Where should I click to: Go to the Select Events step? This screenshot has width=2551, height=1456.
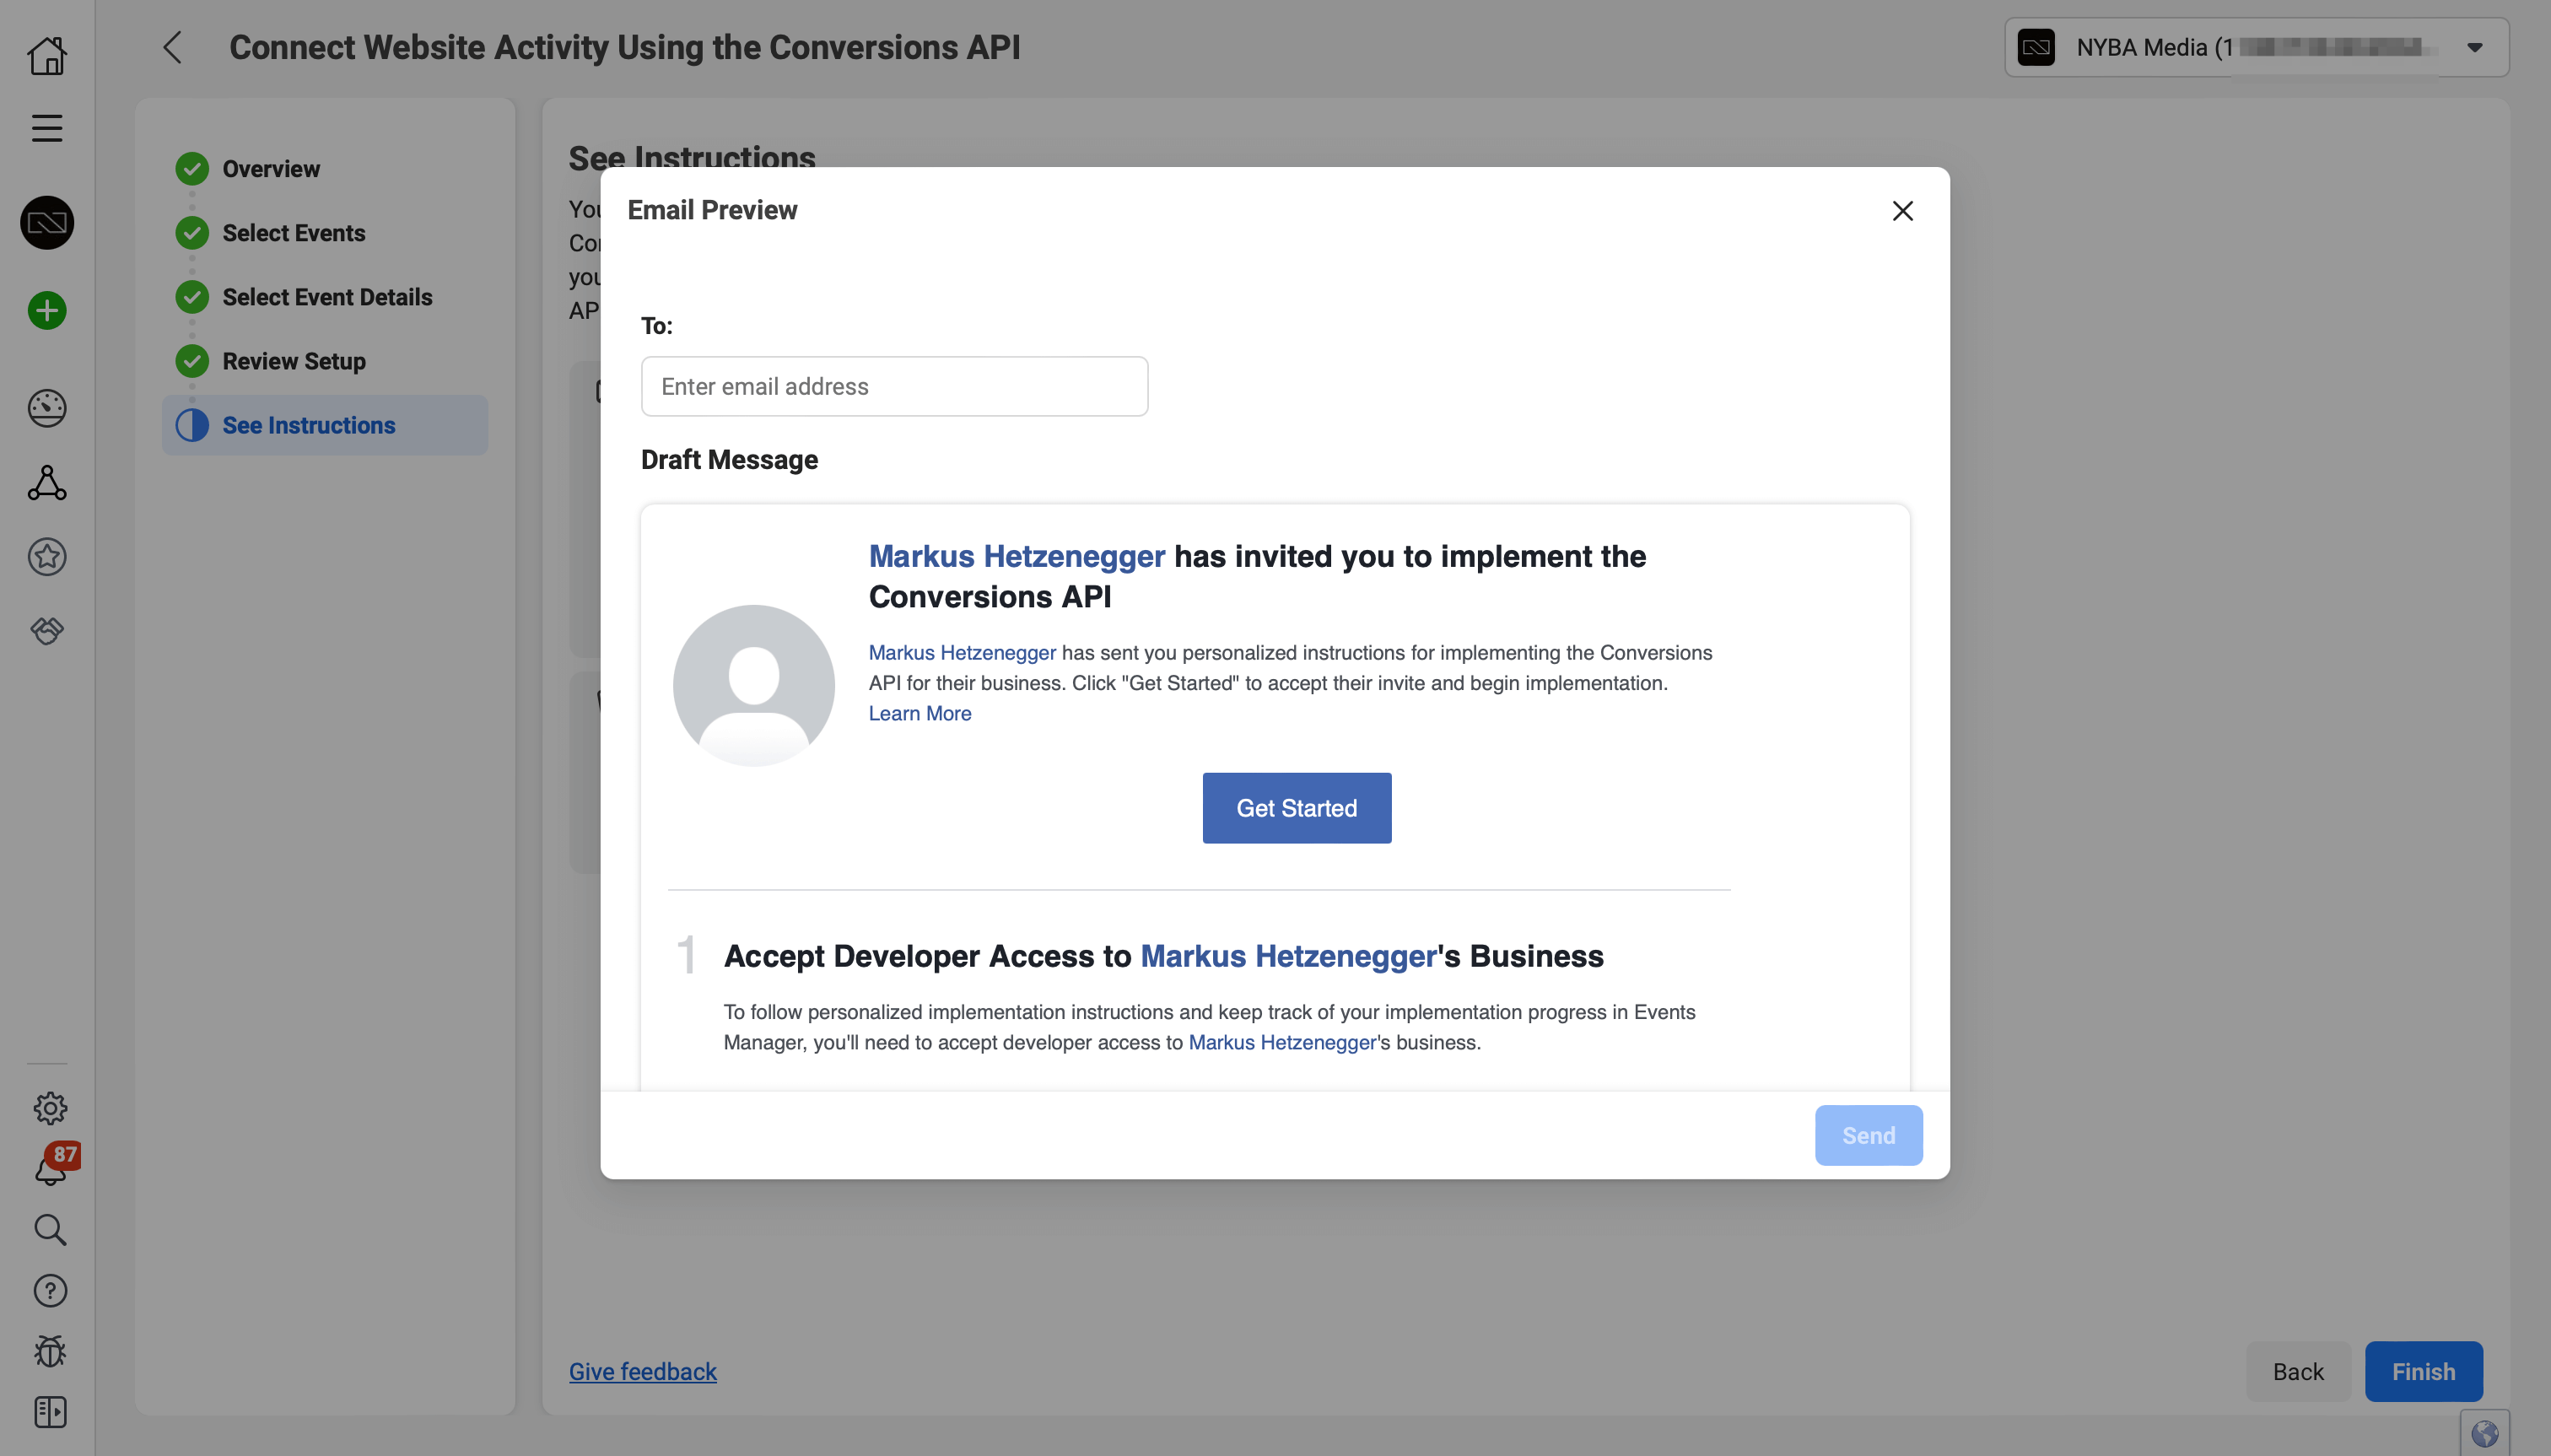pyautogui.click(x=294, y=233)
